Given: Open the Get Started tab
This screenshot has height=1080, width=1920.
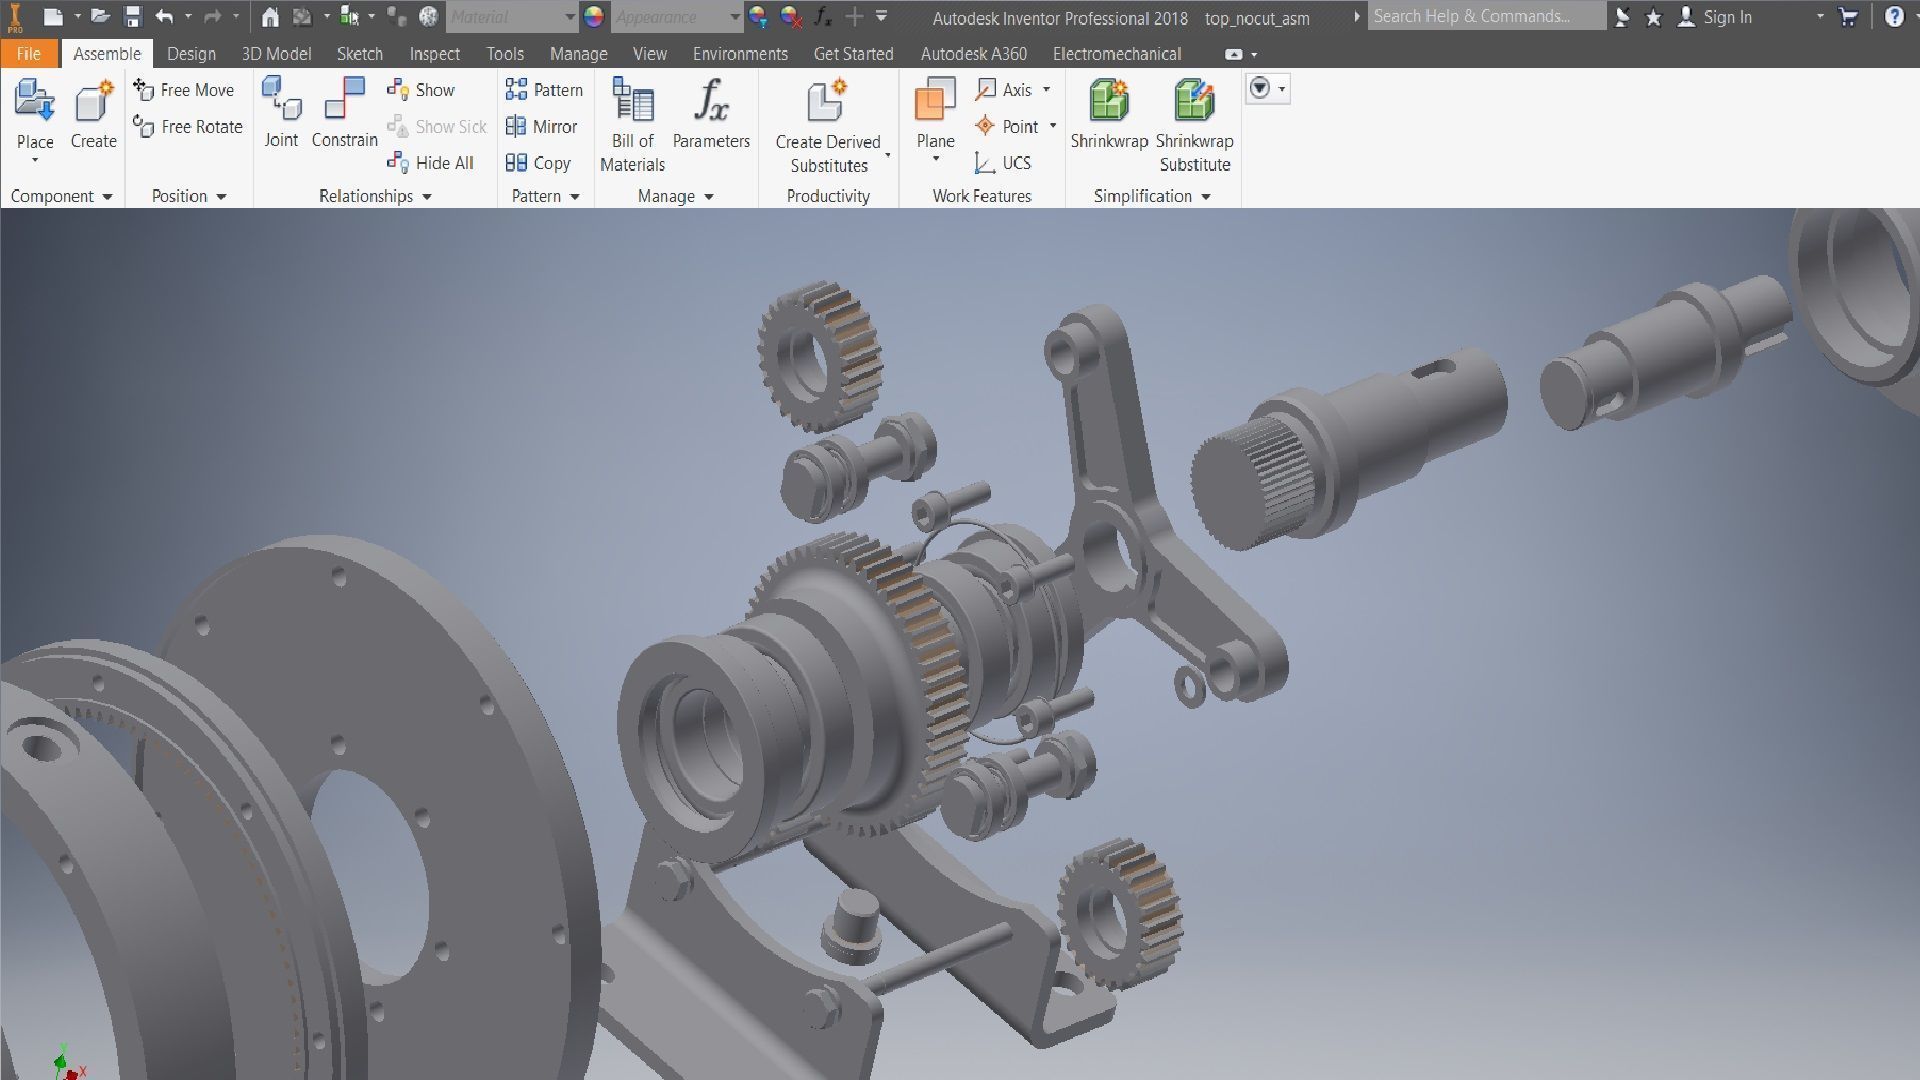Looking at the screenshot, I should (853, 54).
